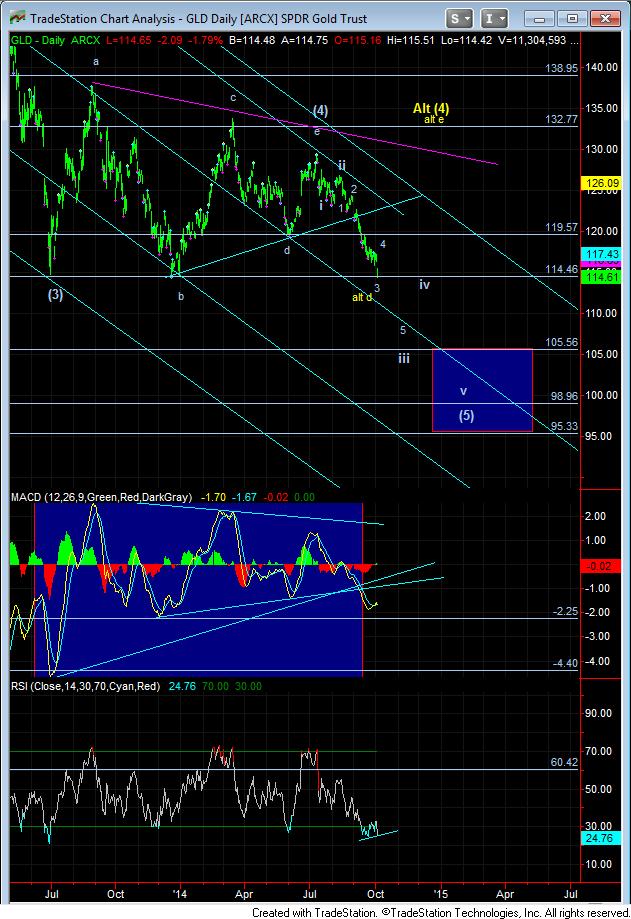The width and height of the screenshot is (631, 919).
Task: Select the 'v' label inside blue target box
Action: click(x=463, y=391)
